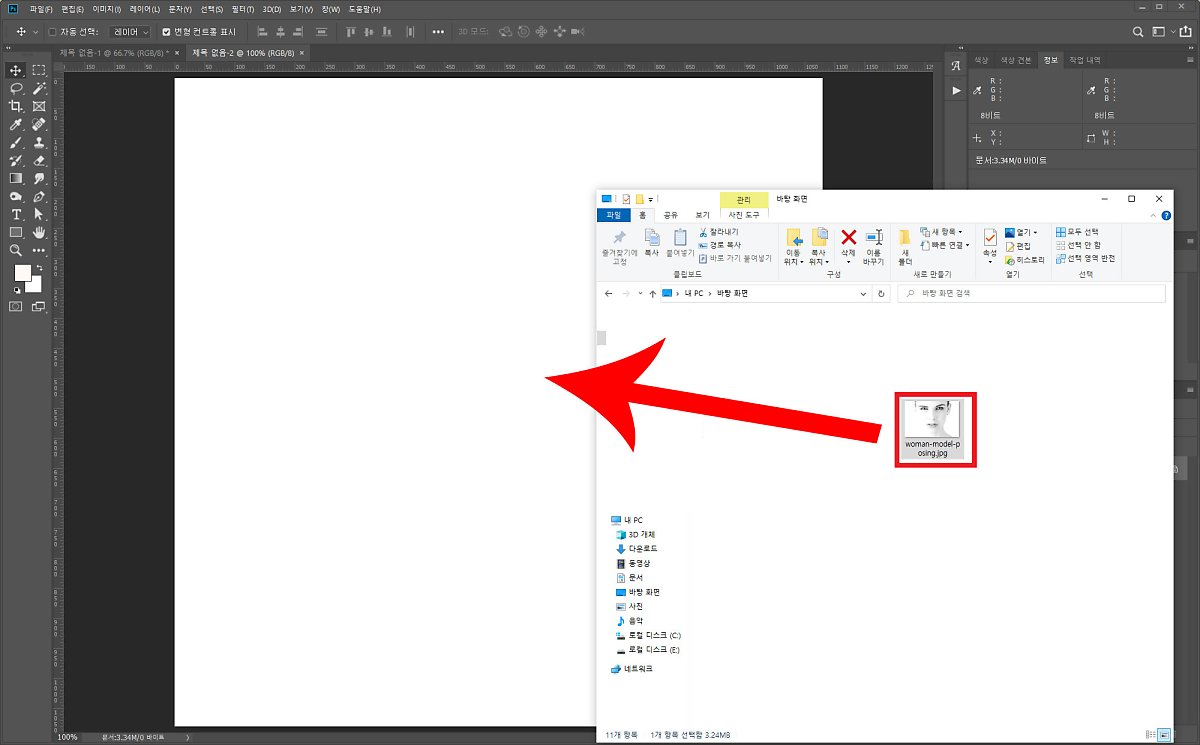Open the 필터(T) menu
Image resolution: width=1200 pixels, height=745 pixels.
[242, 9]
